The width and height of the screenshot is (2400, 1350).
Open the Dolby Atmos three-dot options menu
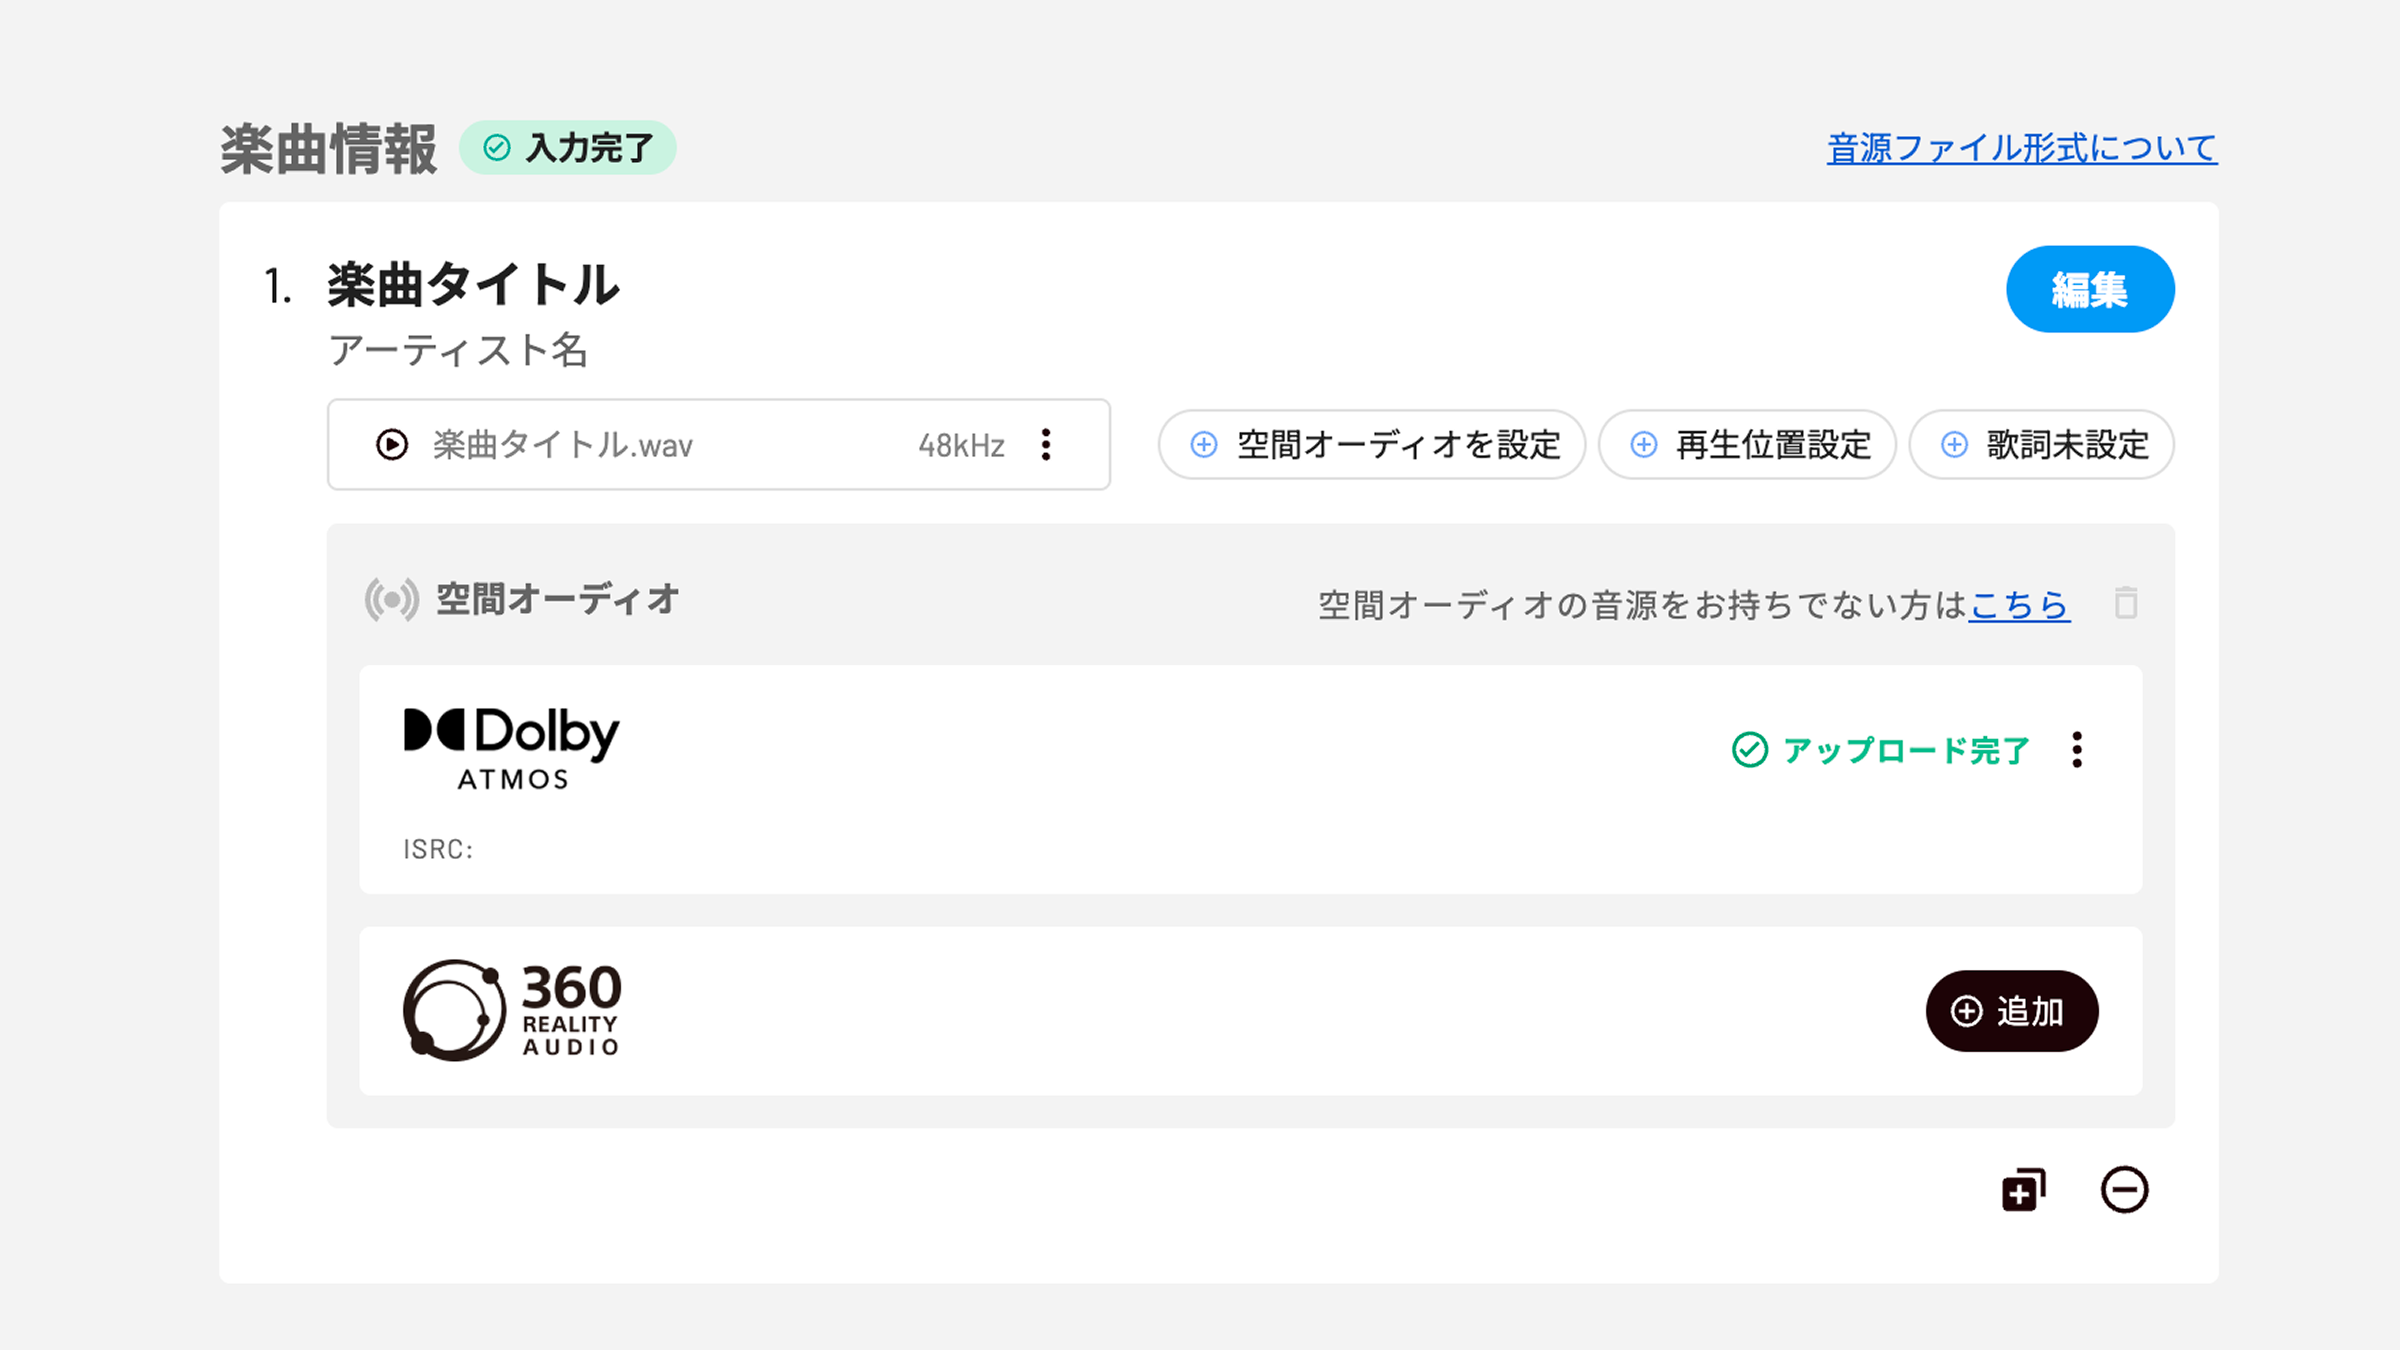pos(2077,749)
